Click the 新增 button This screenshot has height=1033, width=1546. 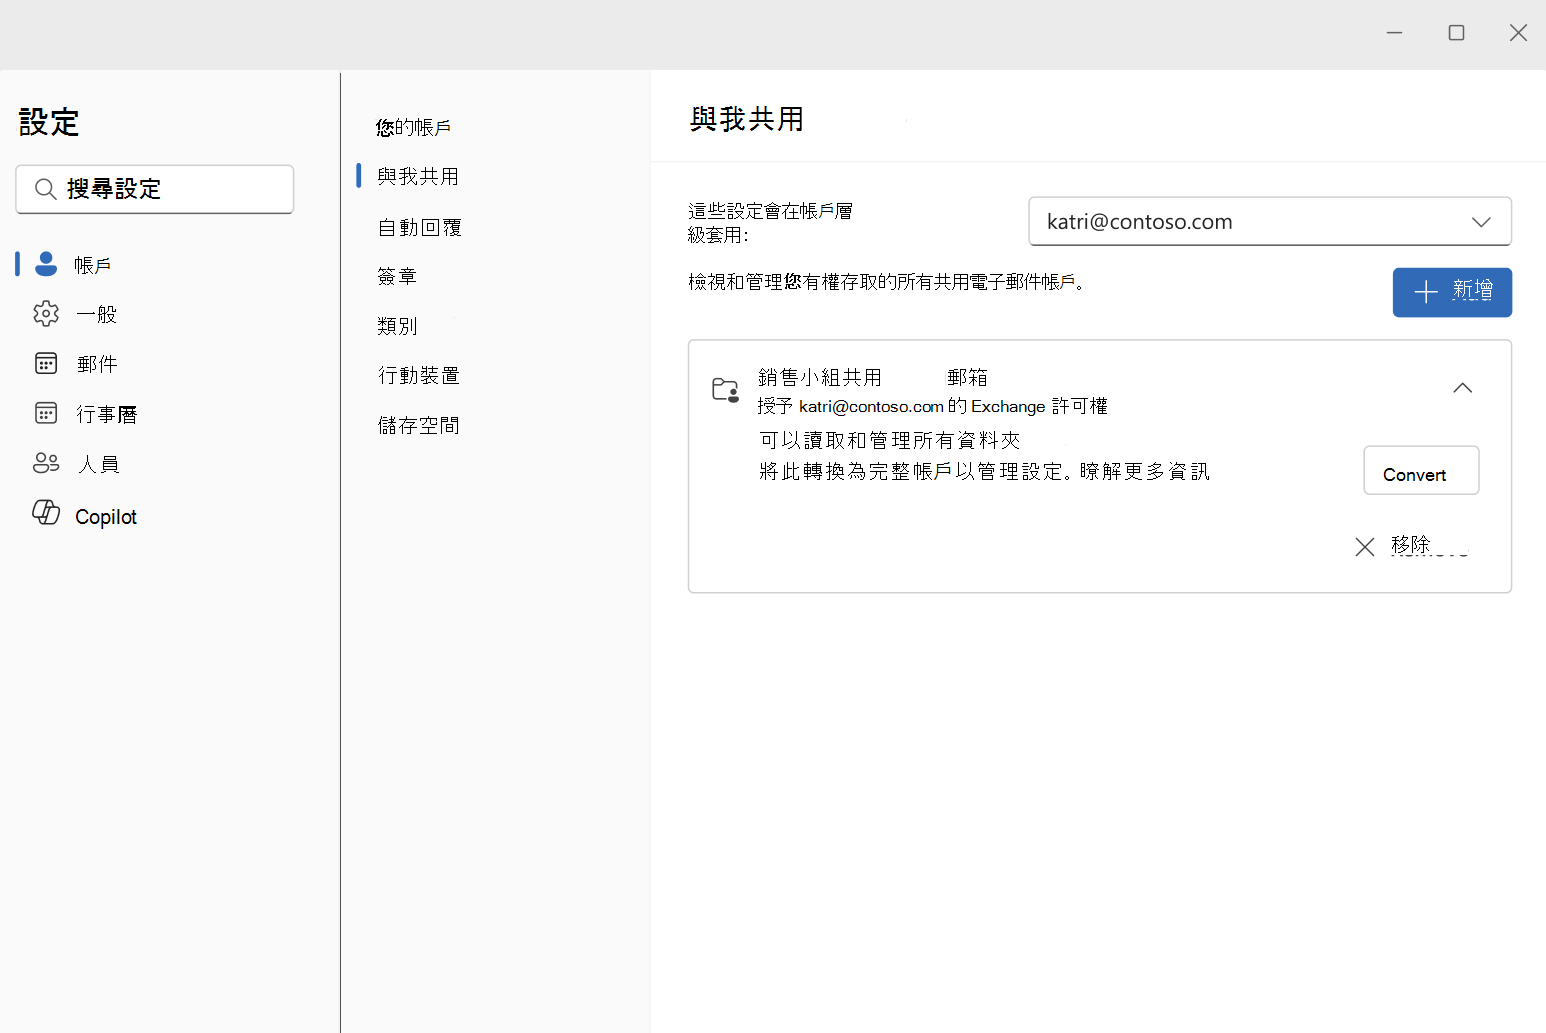click(x=1452, y=292)
